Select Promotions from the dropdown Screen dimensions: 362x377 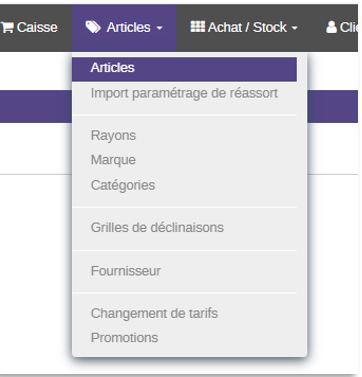click(x=184, y=338)
